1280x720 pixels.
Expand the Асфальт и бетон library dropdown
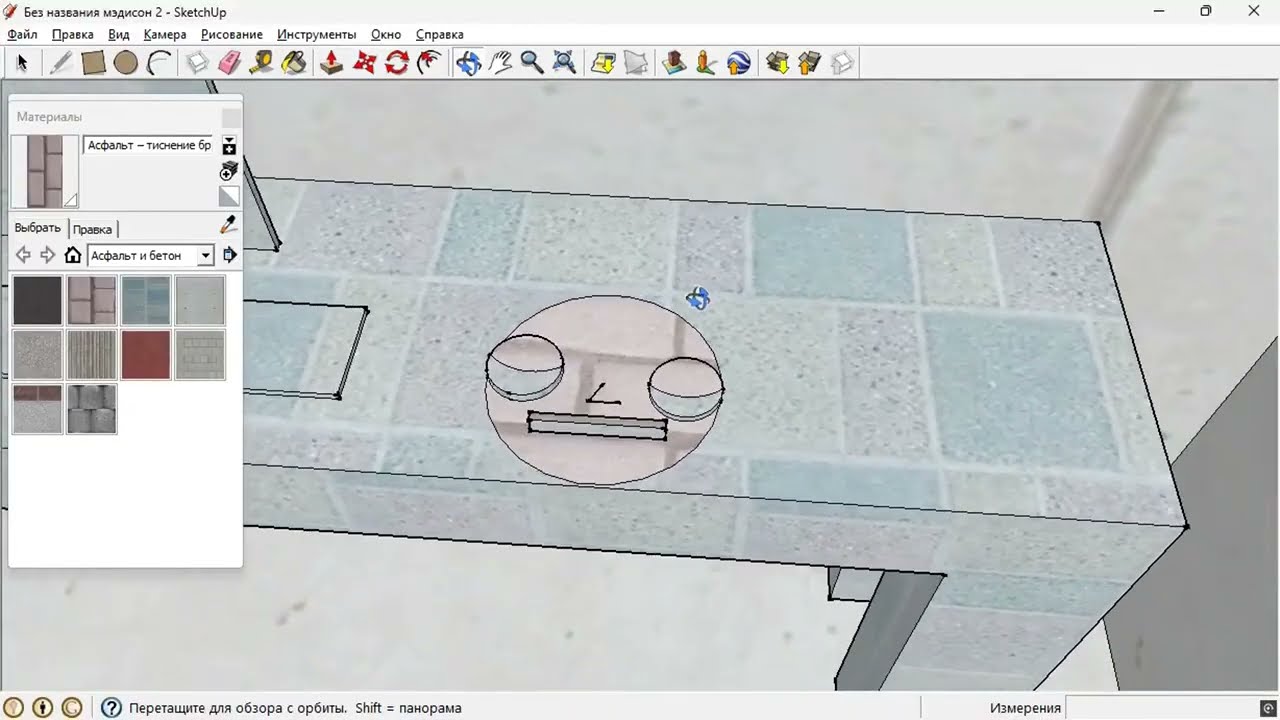(x=205, y=256)
